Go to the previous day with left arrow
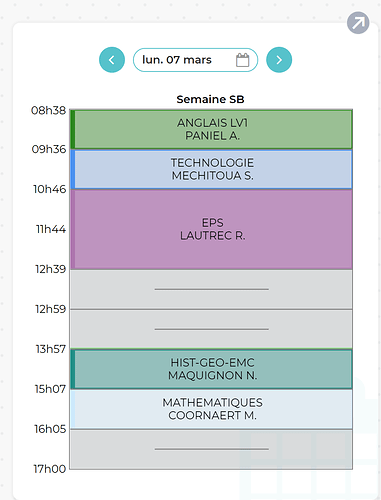 pos(112,60)
